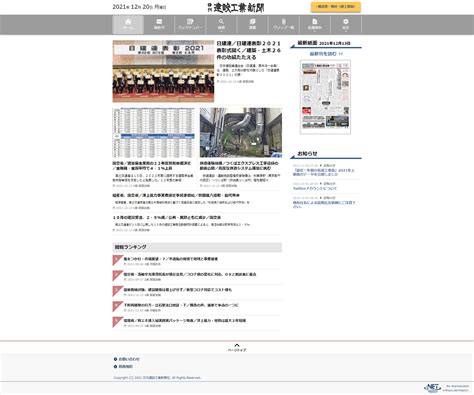This screenshot has width=474, height=395.
Task: Open the second footer link with circle-arrow icon
Action: [x=123, y=366]
